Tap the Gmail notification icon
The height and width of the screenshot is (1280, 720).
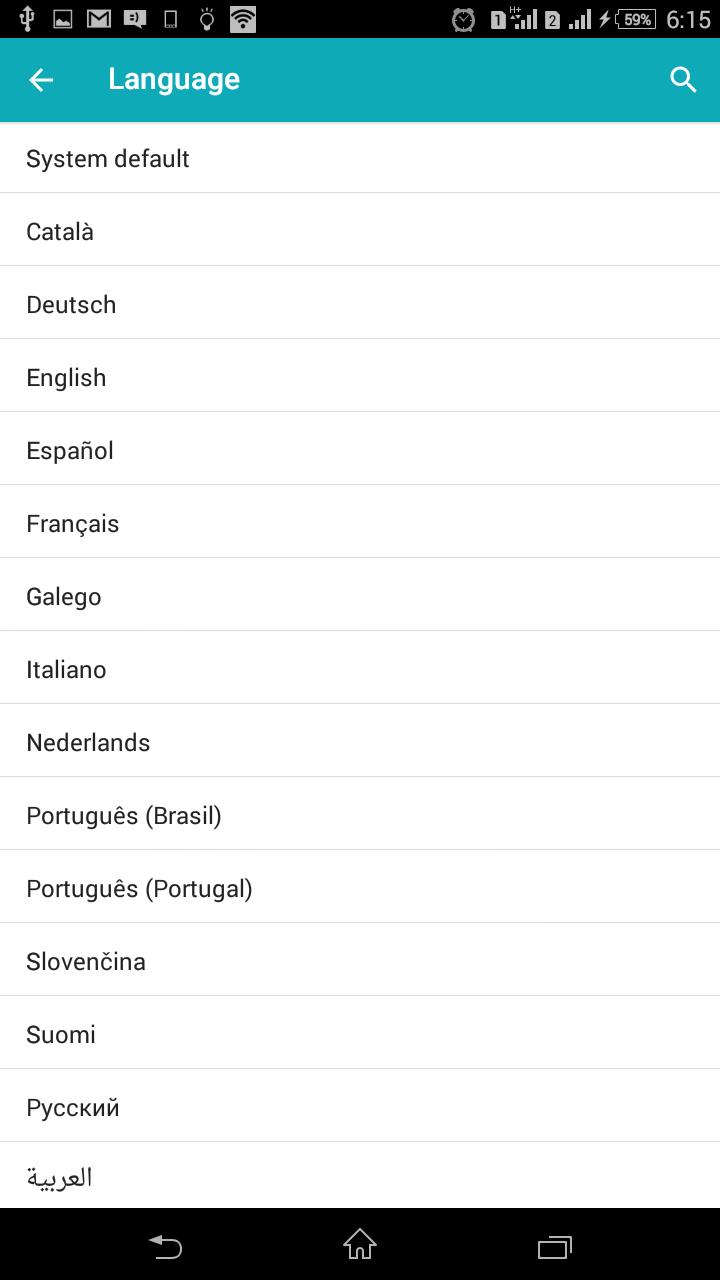click(x=98, y=18)
